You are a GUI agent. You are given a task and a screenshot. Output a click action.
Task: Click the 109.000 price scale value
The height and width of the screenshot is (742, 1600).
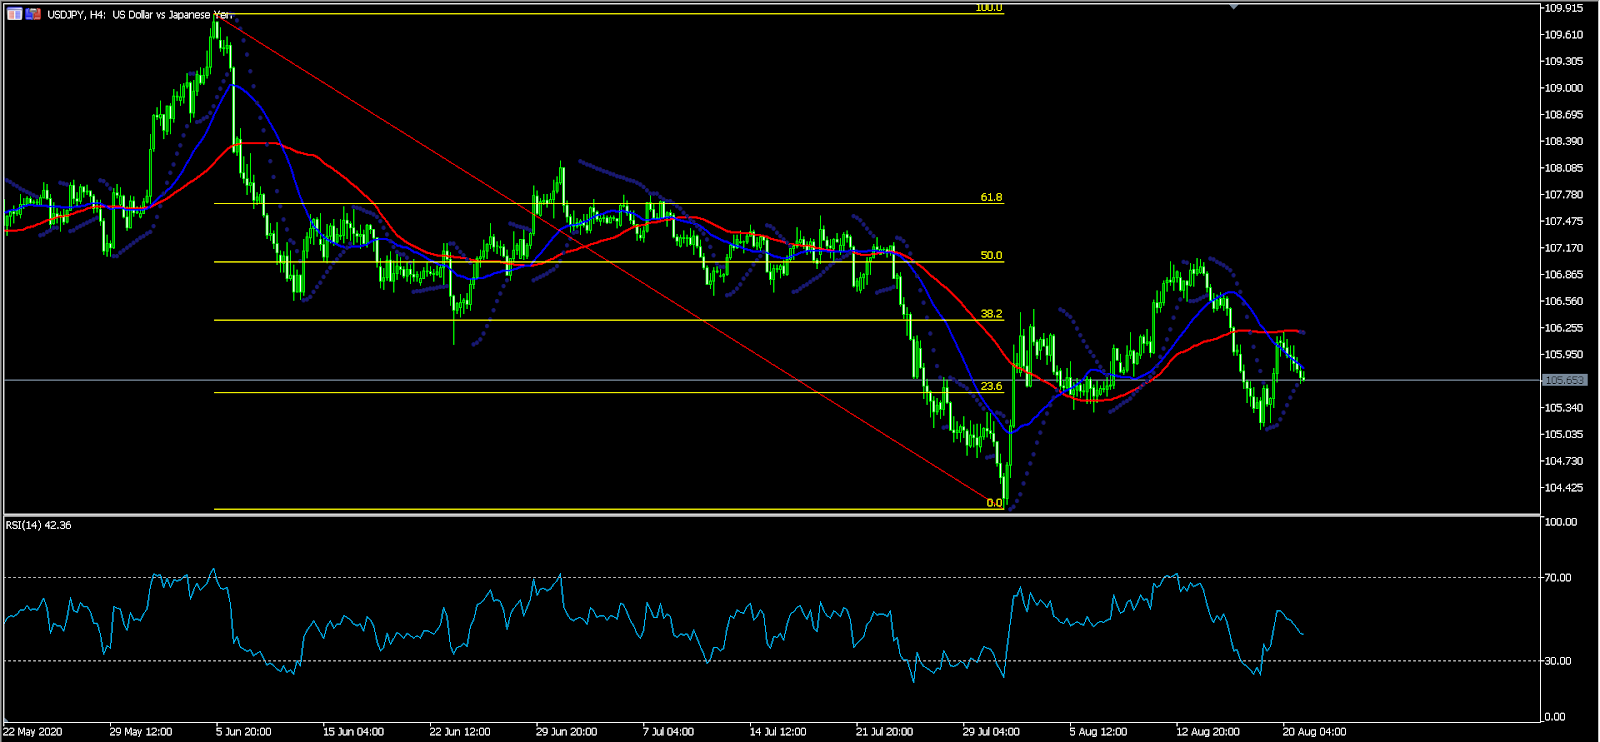coord(1564,88)
